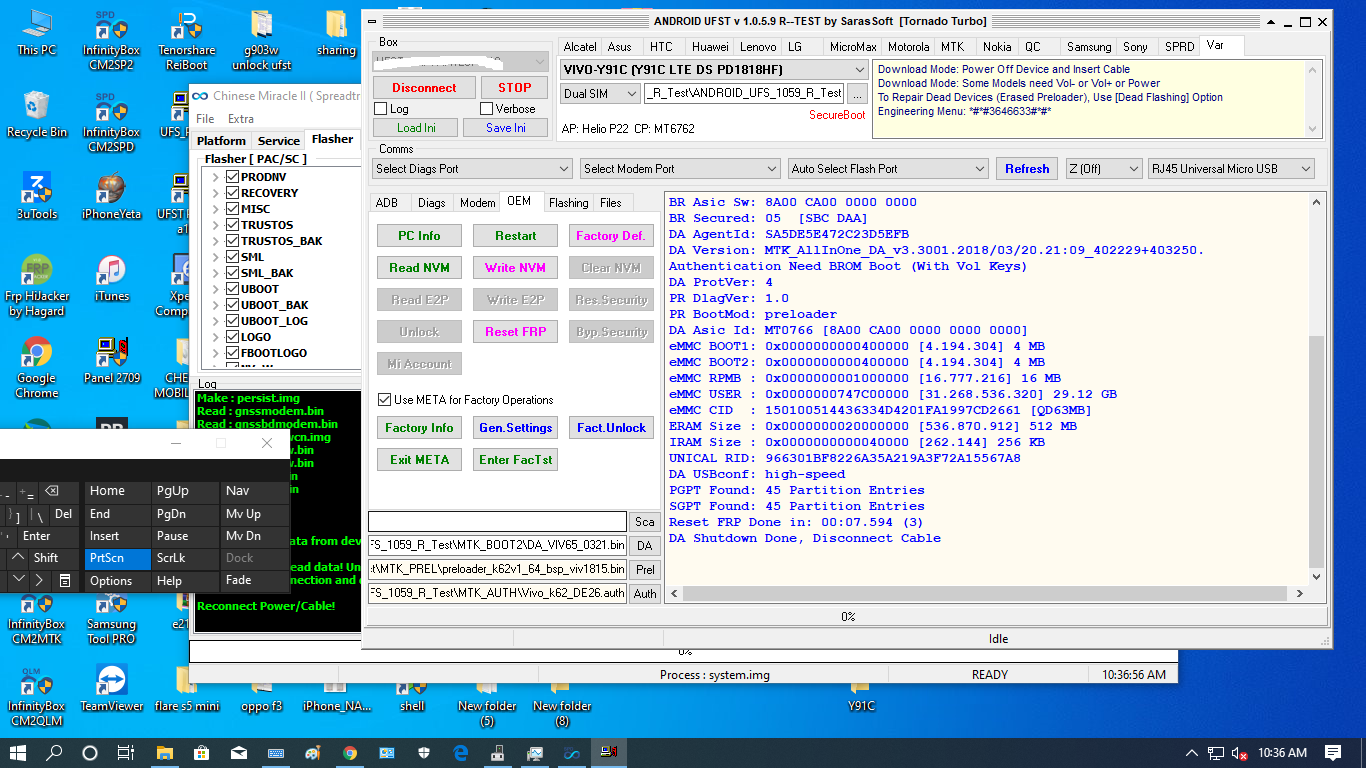Open the Recycle Bin desktop icon

[37, 114]
